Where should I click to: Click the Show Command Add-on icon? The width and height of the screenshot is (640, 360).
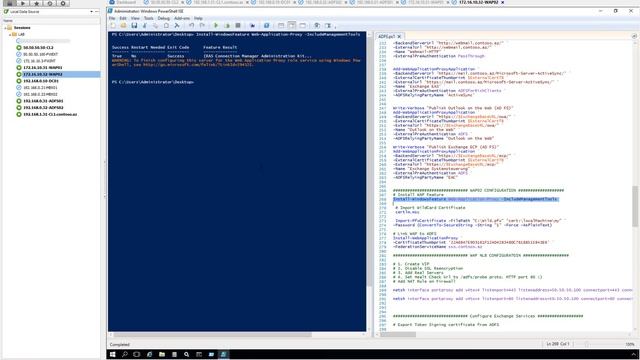click(328, 25)
